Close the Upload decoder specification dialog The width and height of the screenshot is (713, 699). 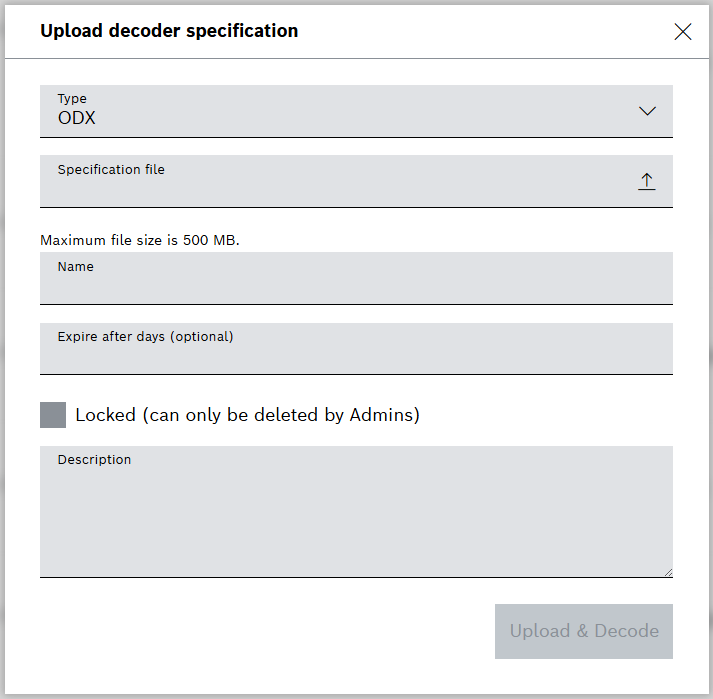coord(683,32)
